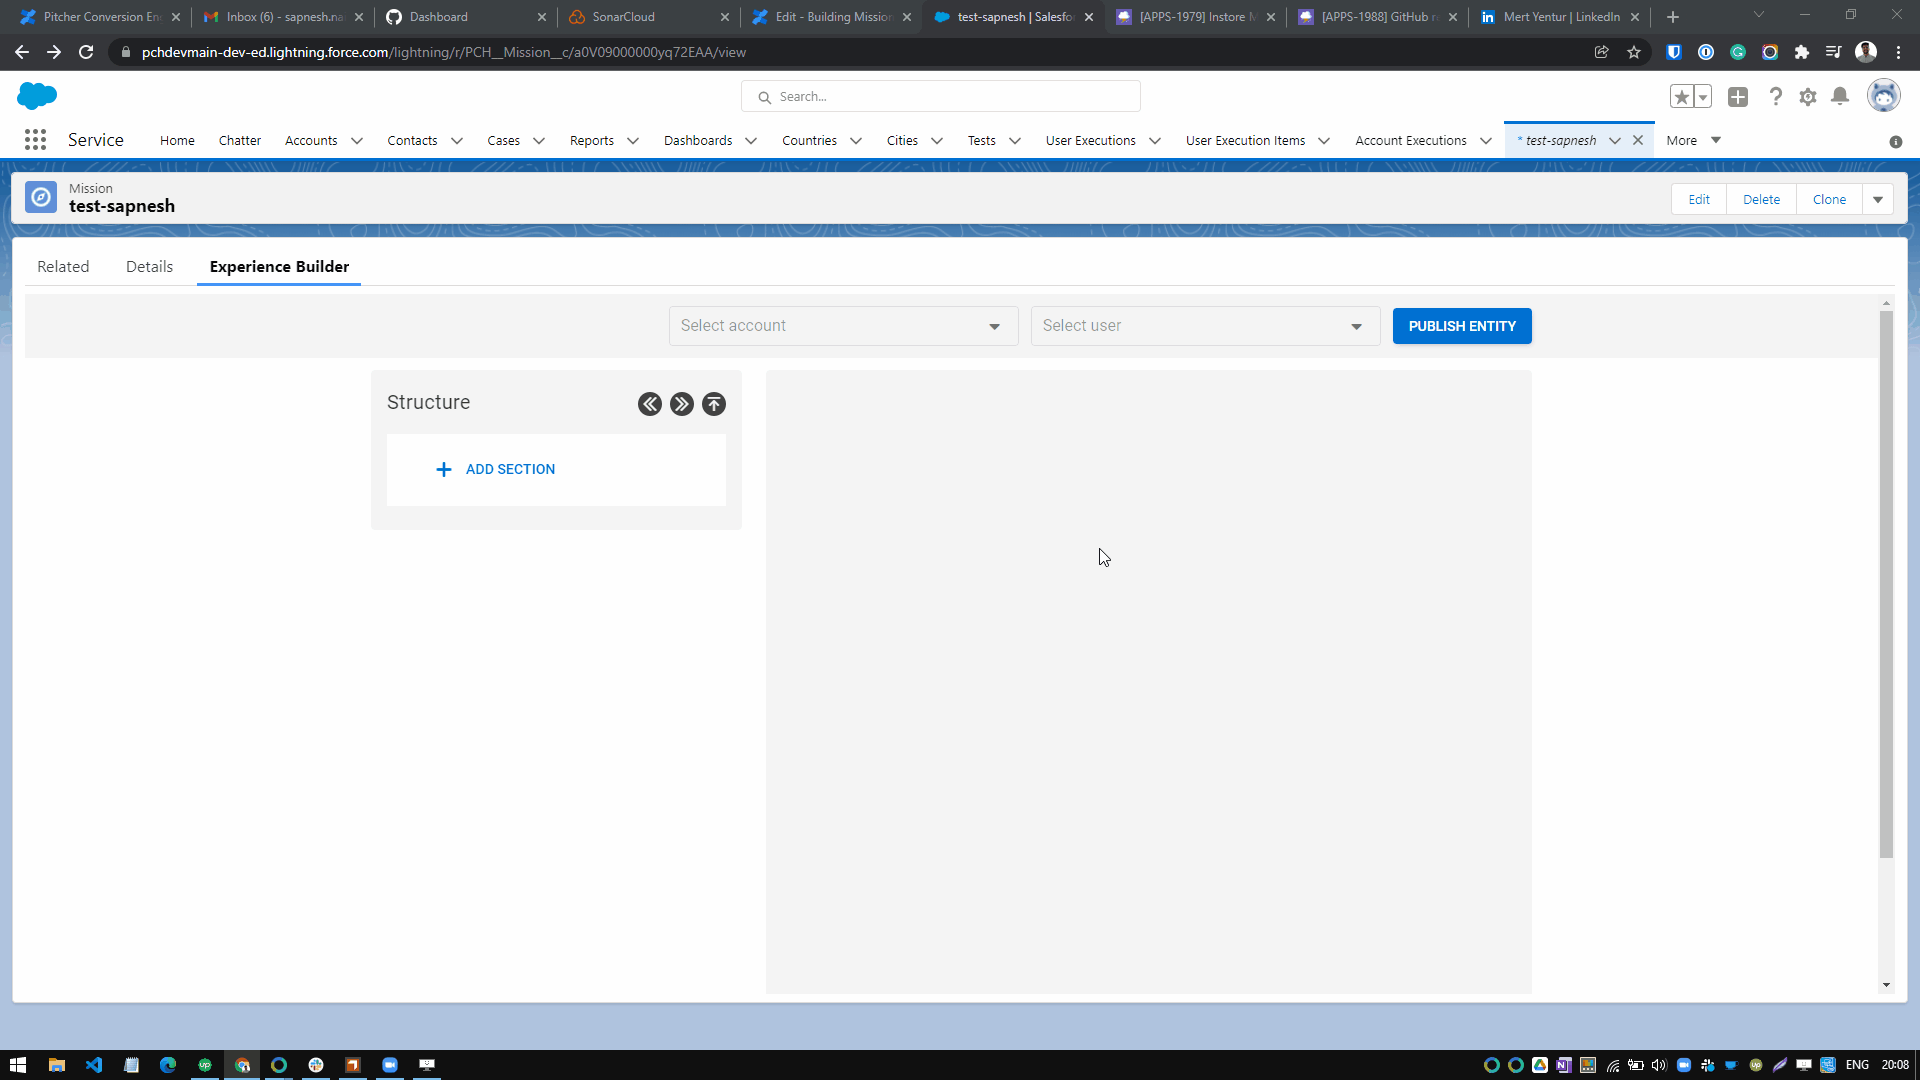Open Visual Studio Code from the taskbar

(x=94, y=1065)
